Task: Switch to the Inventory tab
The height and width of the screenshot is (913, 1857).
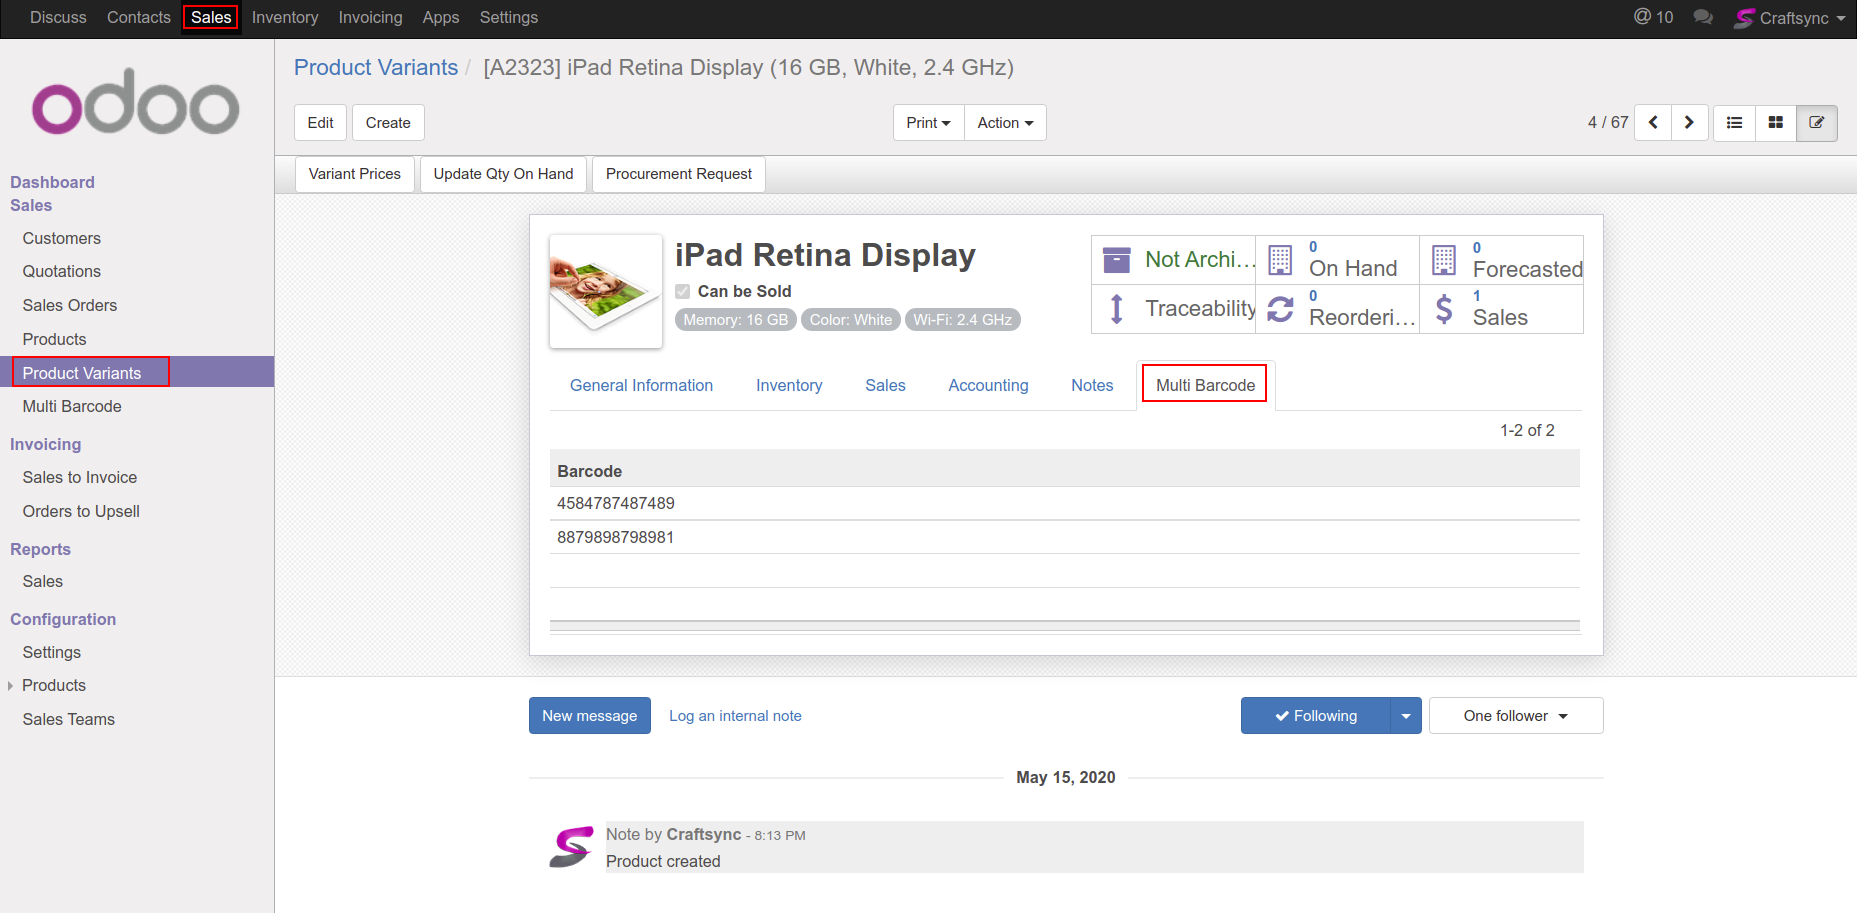Action: point(788,386)
